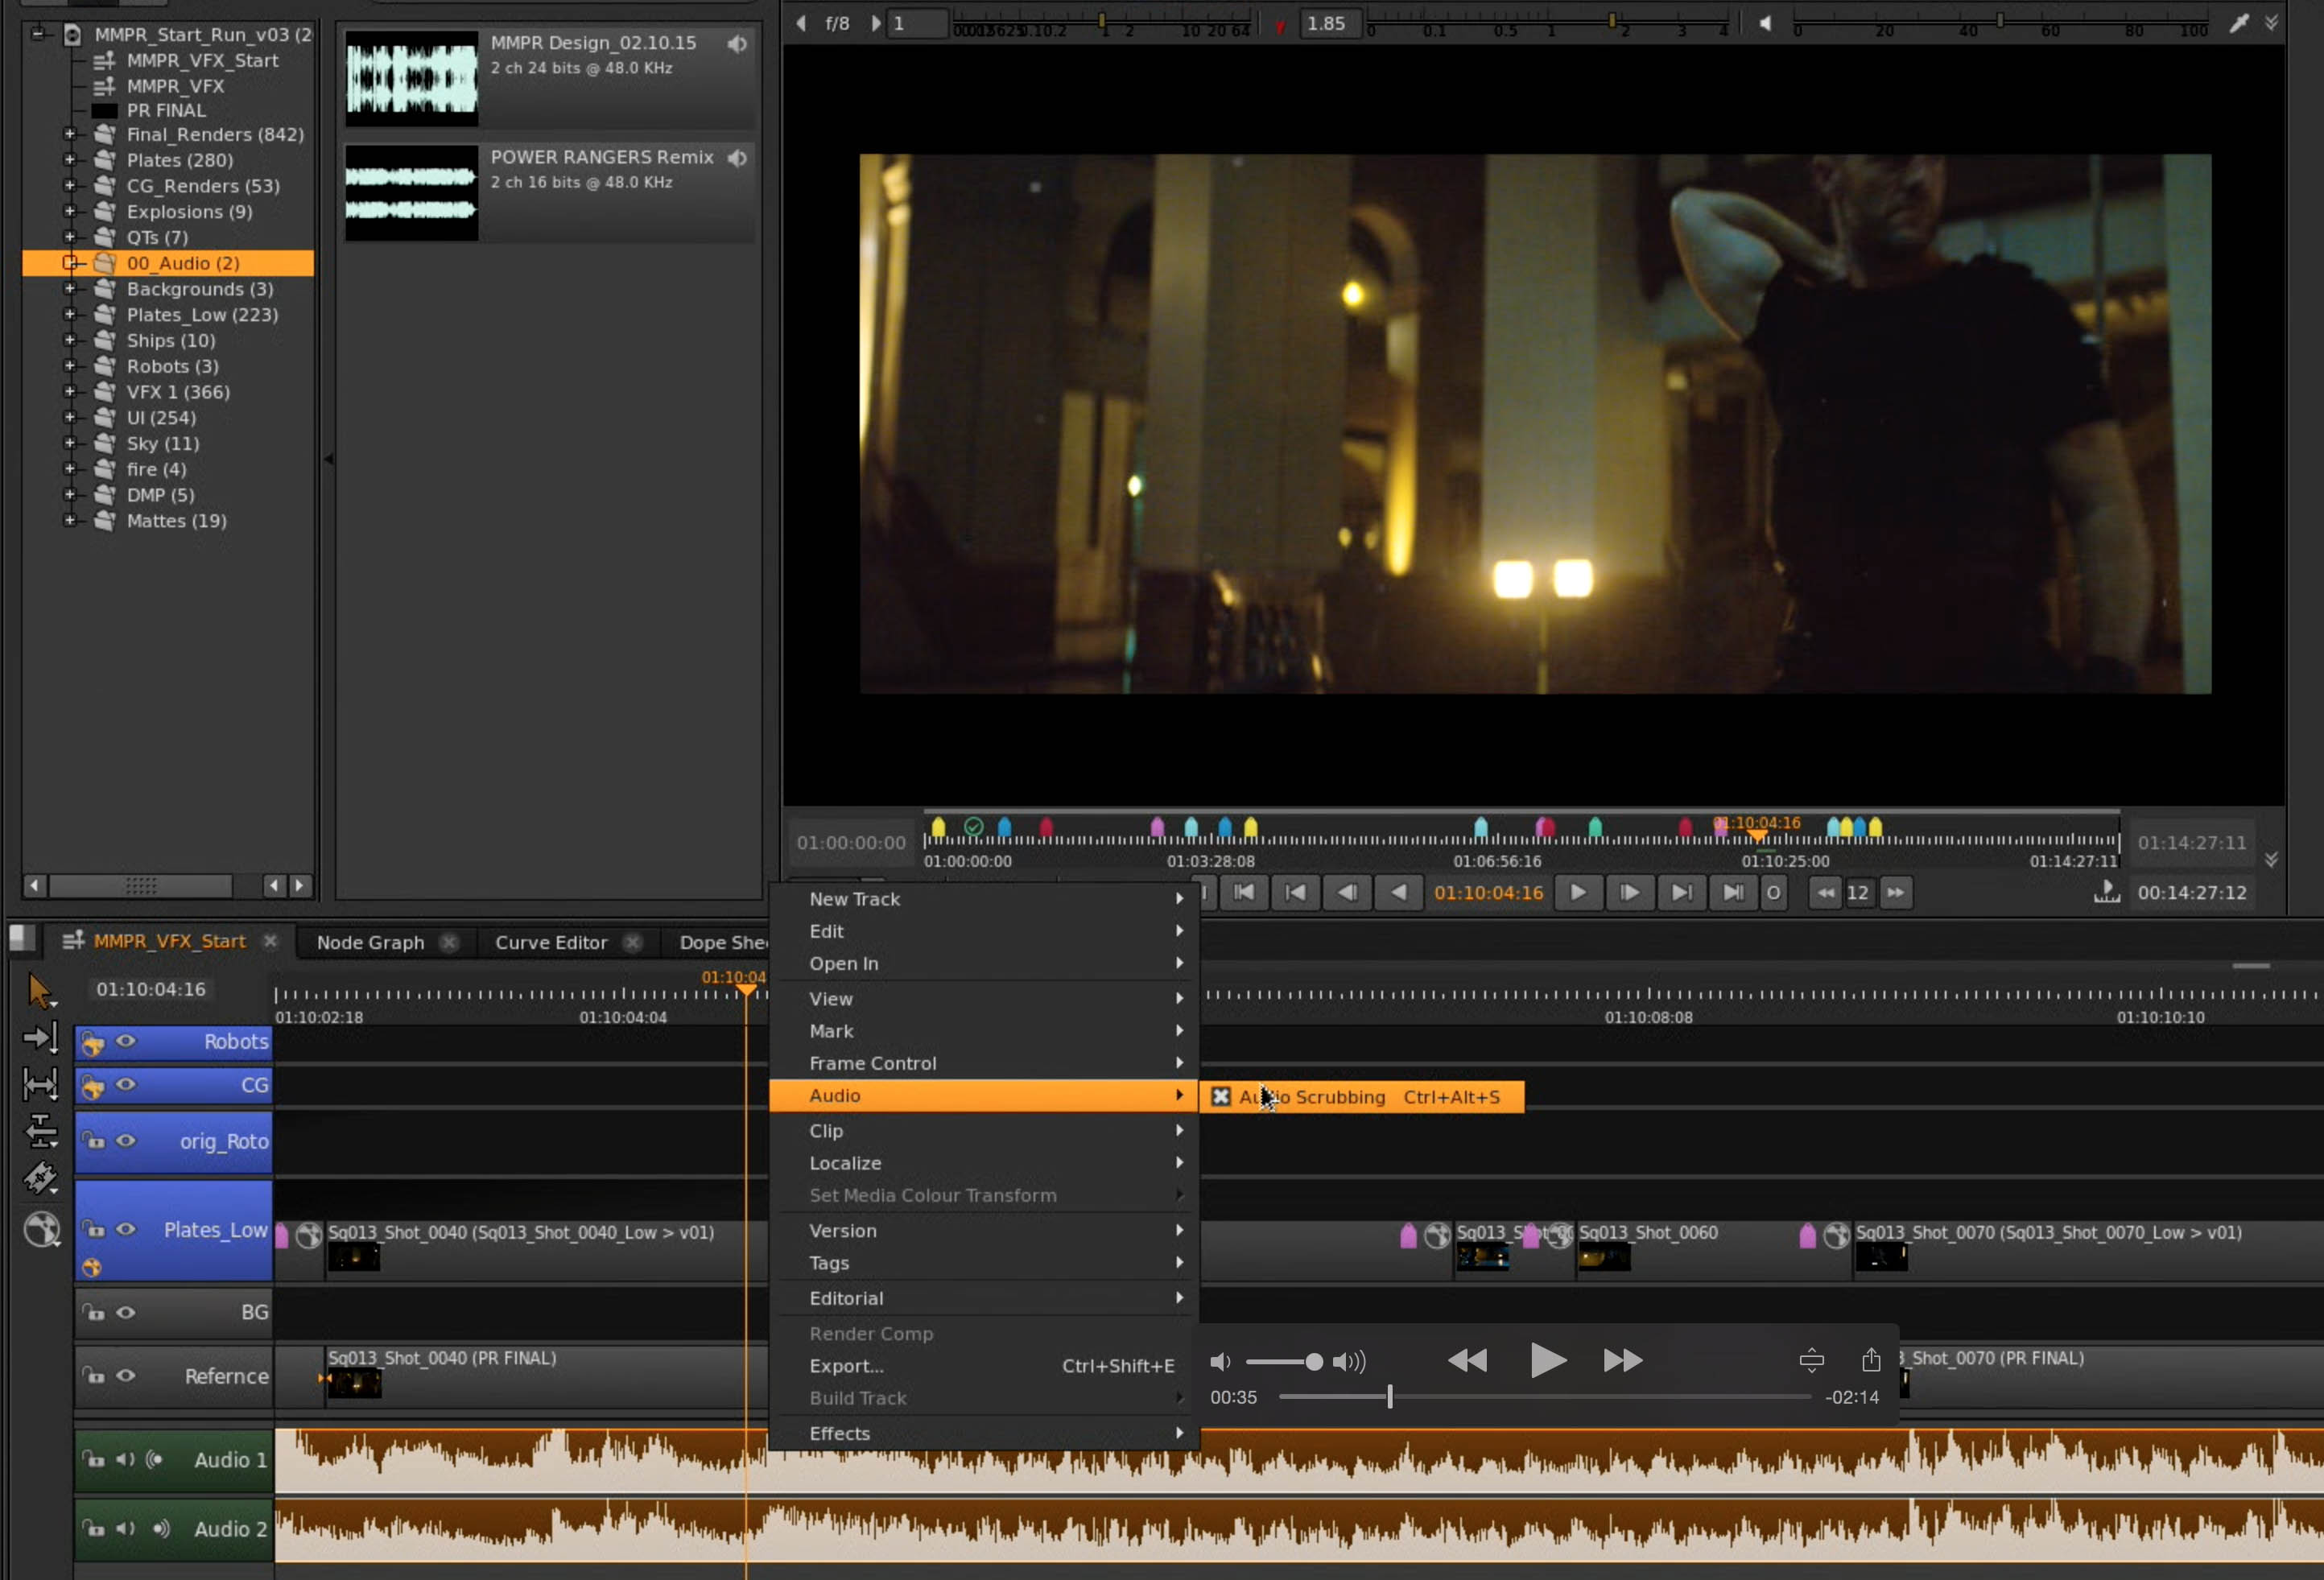The width and height of the screenshot is (2324, 1580).
Task: Click rewind button in media overlay
Action: coord(1467,1360)
